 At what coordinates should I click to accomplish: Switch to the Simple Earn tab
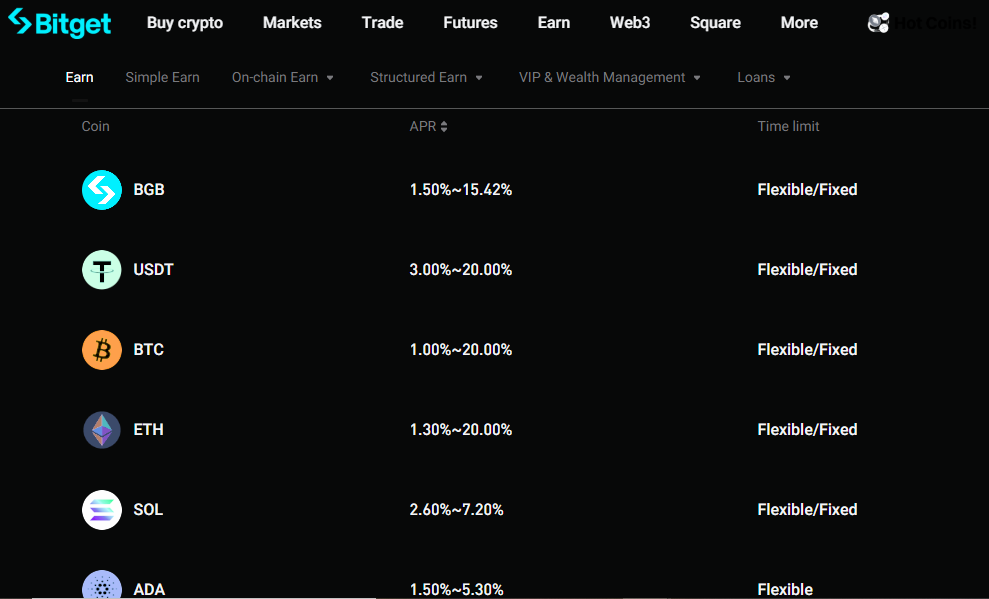point(162,77)
